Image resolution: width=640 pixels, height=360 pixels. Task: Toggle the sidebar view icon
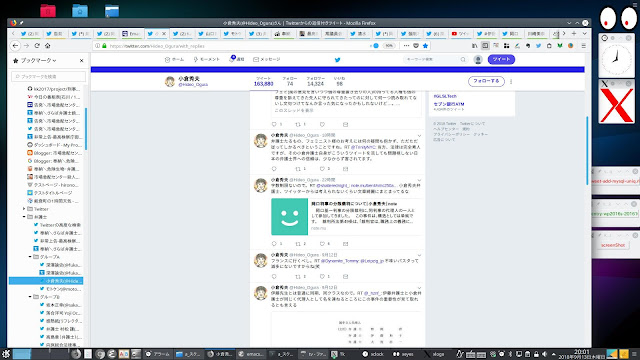coord(485,46)
